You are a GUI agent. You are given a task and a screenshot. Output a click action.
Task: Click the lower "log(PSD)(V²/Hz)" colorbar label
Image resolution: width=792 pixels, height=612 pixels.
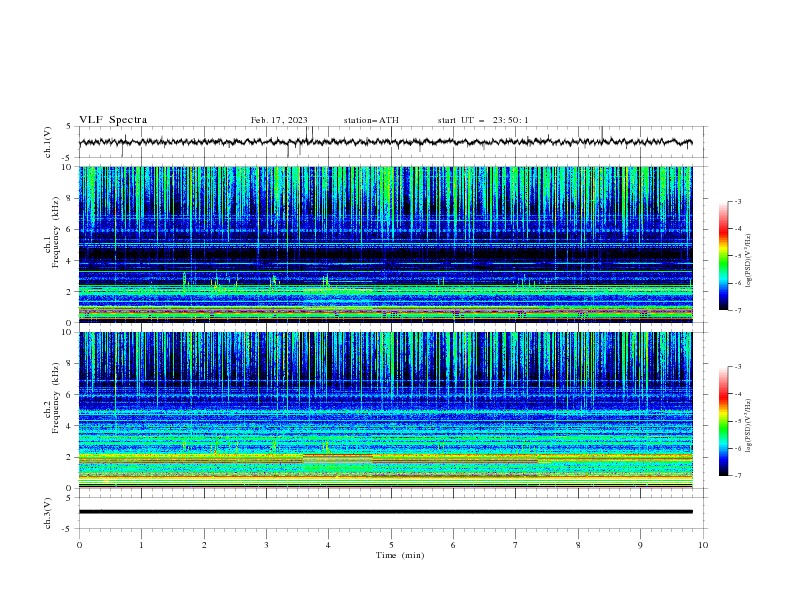click(x=749, y=426)
